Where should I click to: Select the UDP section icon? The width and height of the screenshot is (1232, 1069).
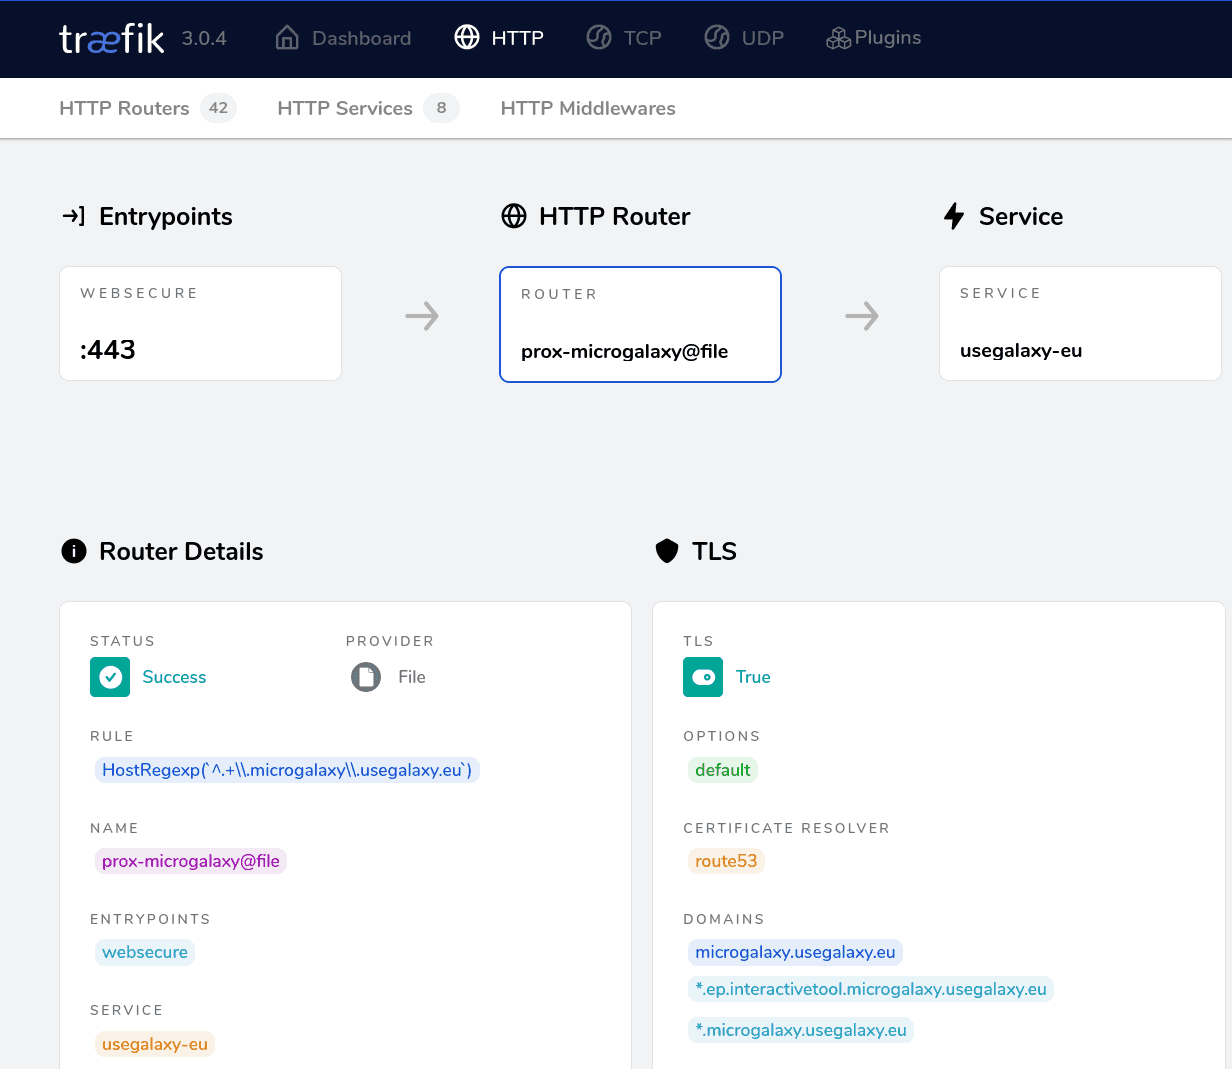717,37
